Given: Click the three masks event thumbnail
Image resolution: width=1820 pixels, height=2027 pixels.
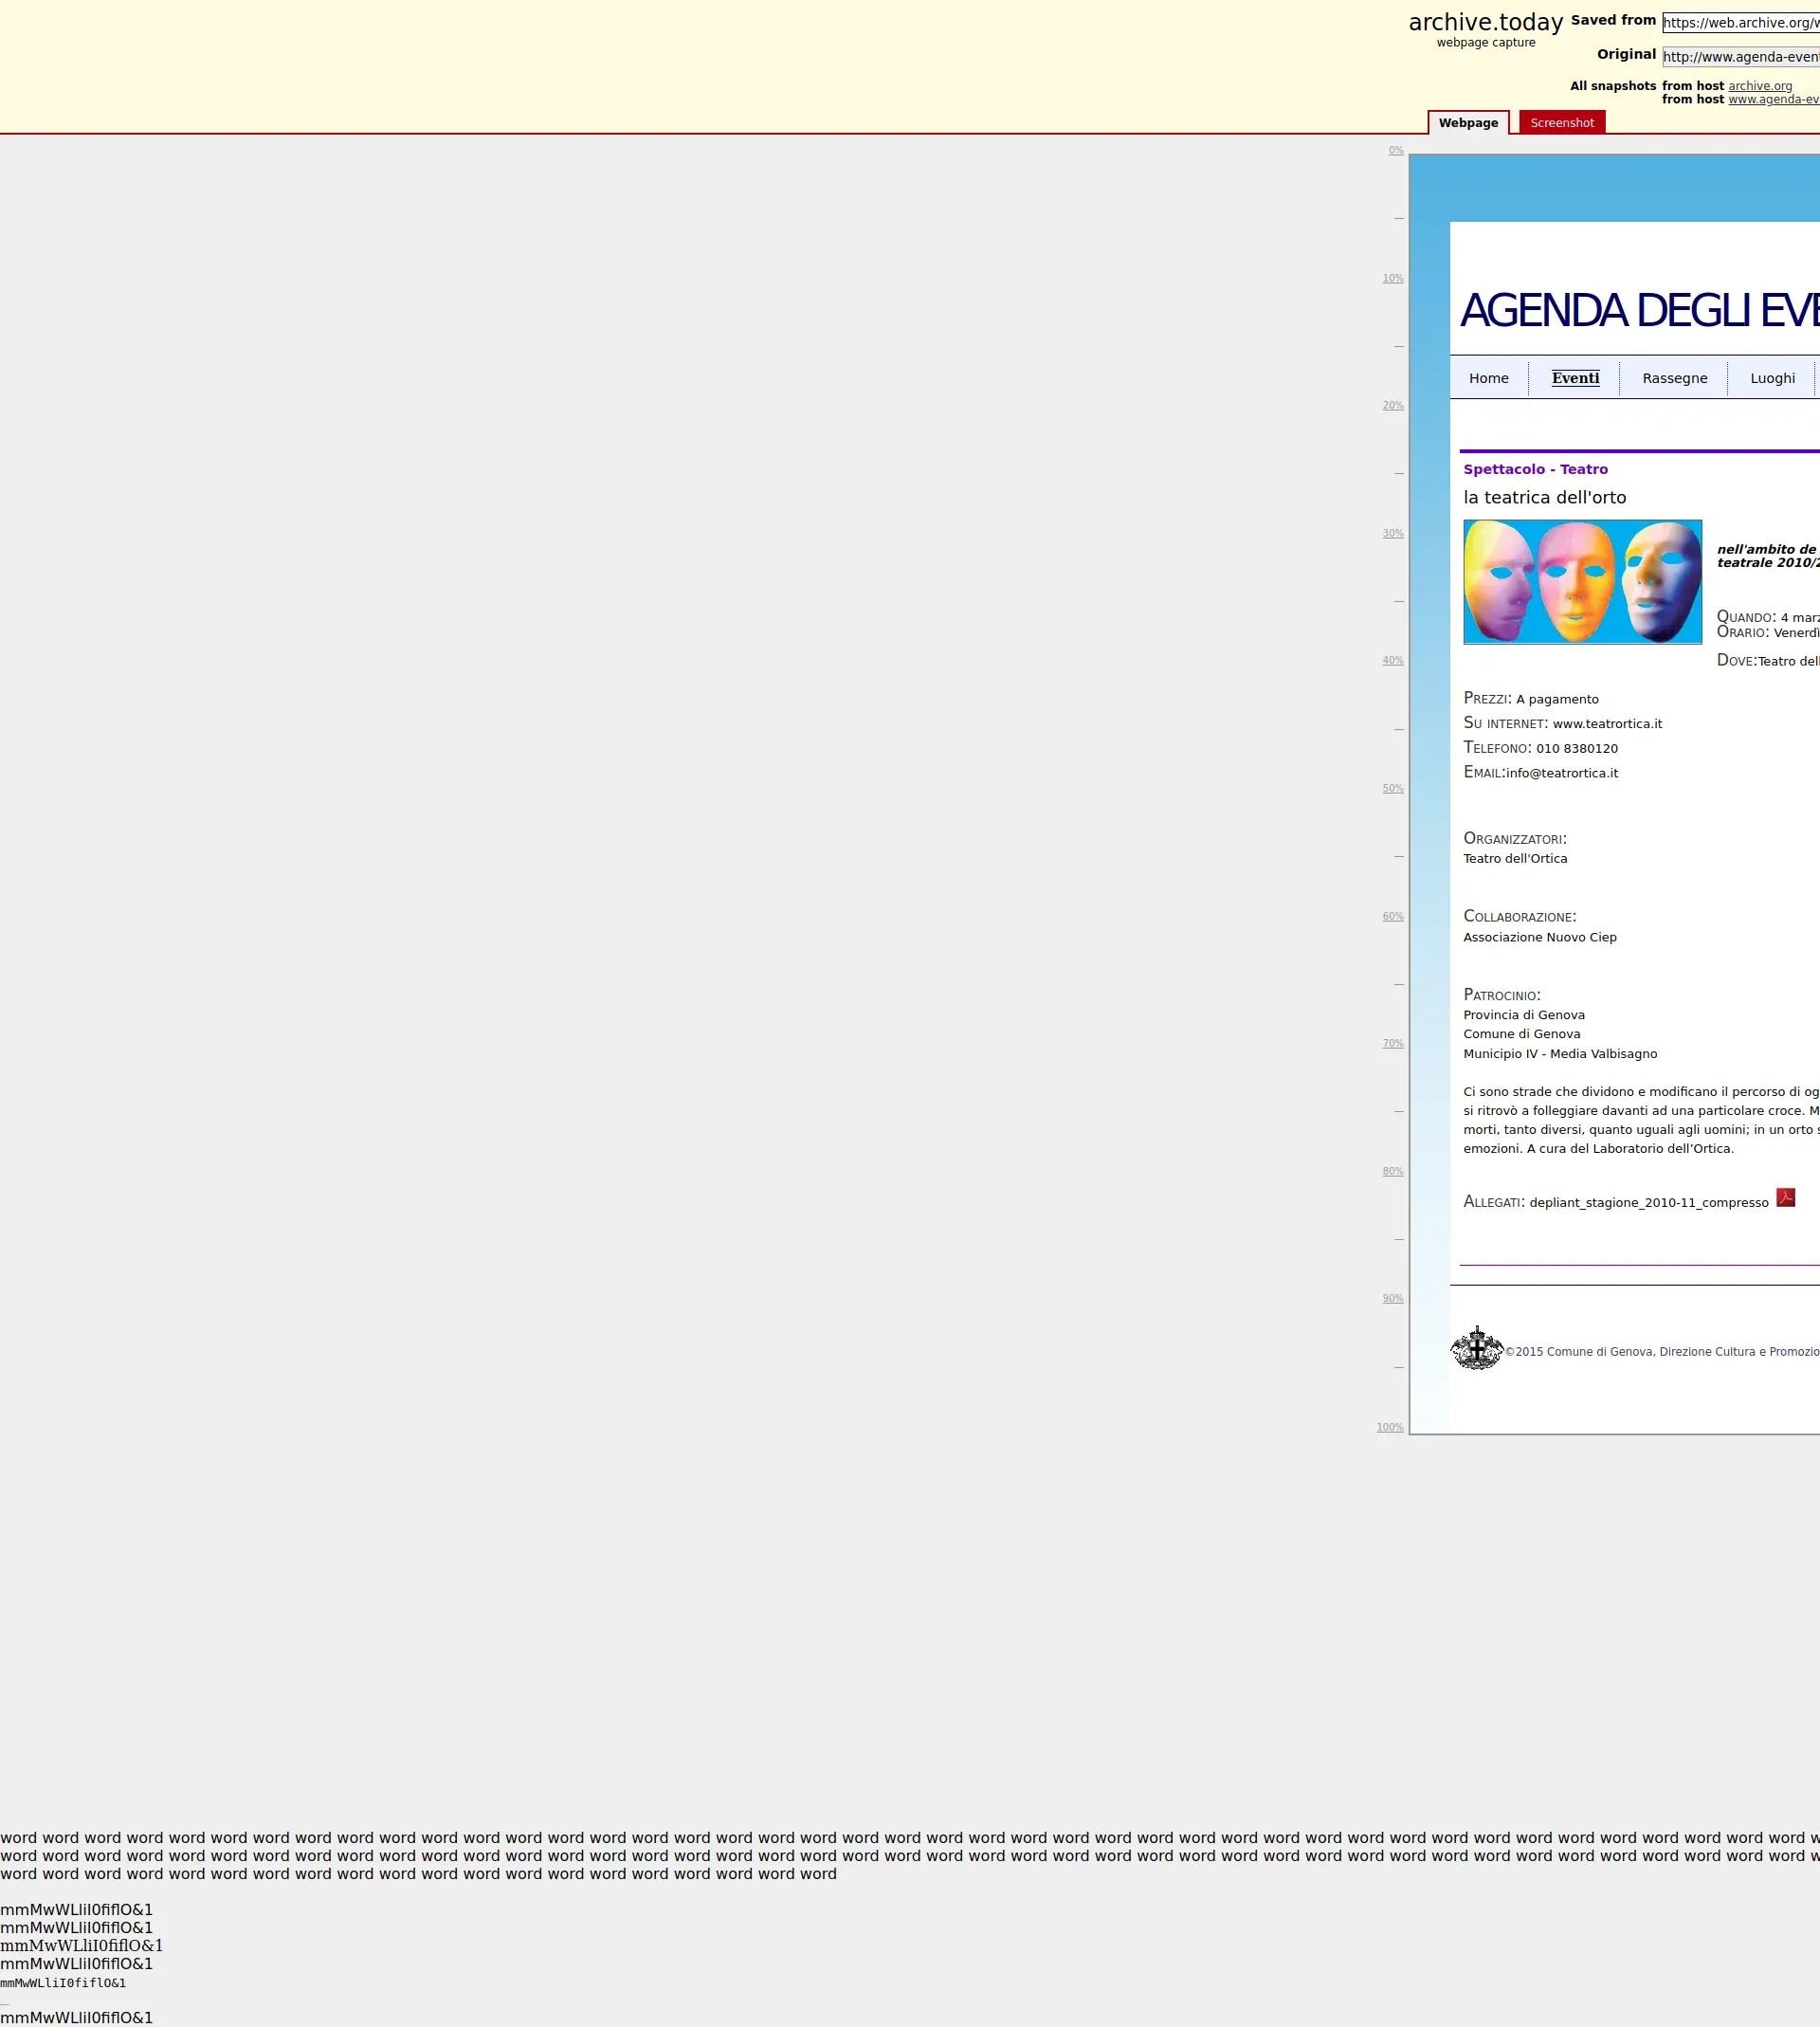Looking at the screenshot, I should [x=1582, y=582].
